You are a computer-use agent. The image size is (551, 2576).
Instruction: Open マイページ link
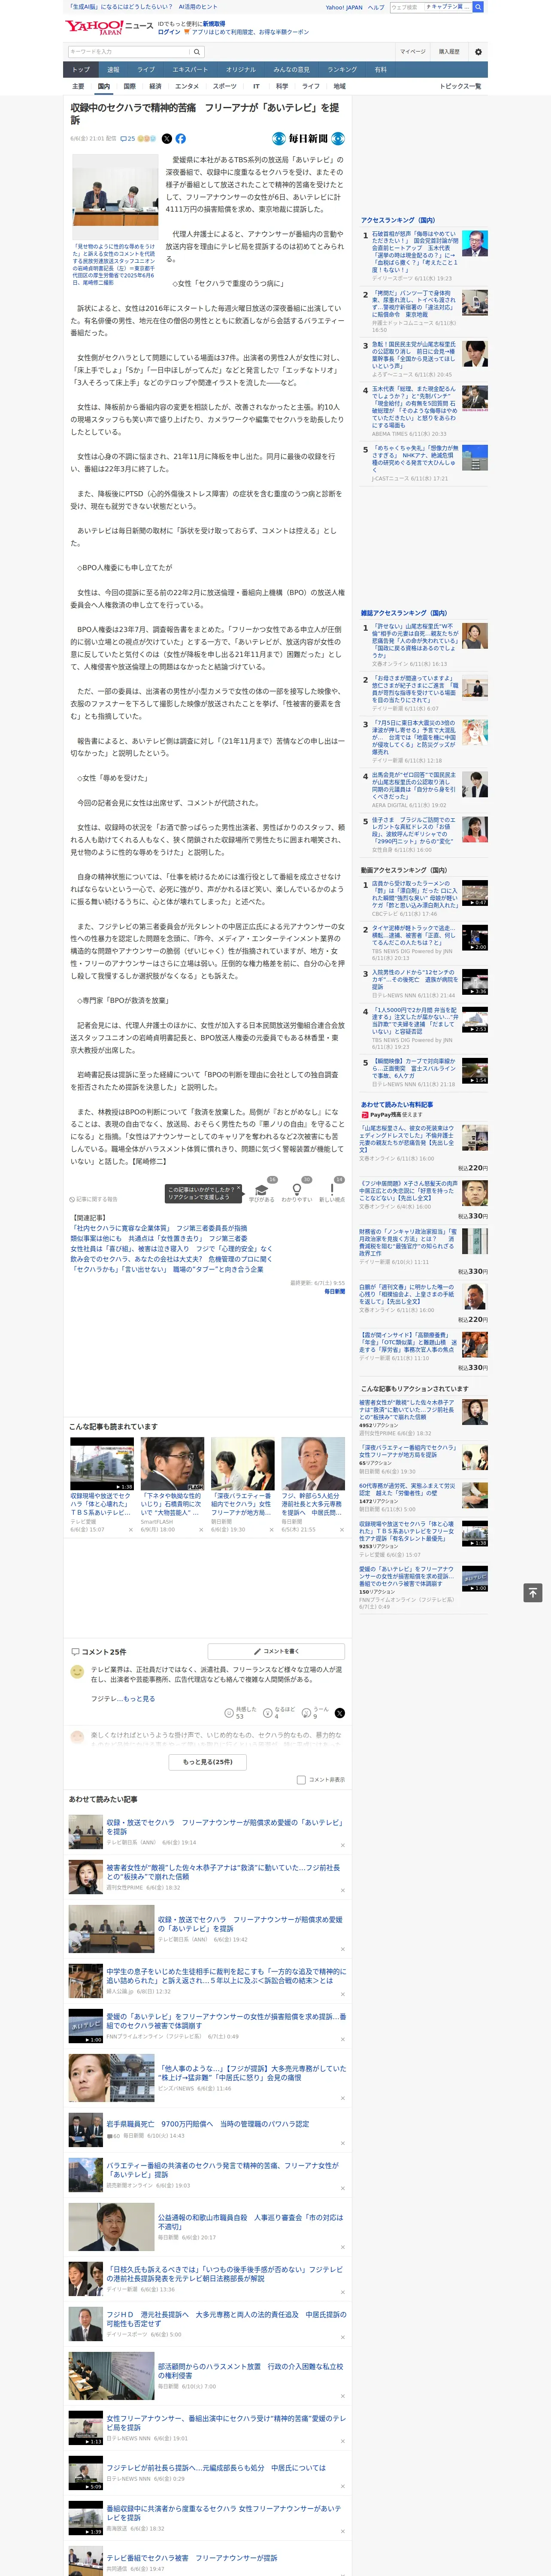(413, 52)
